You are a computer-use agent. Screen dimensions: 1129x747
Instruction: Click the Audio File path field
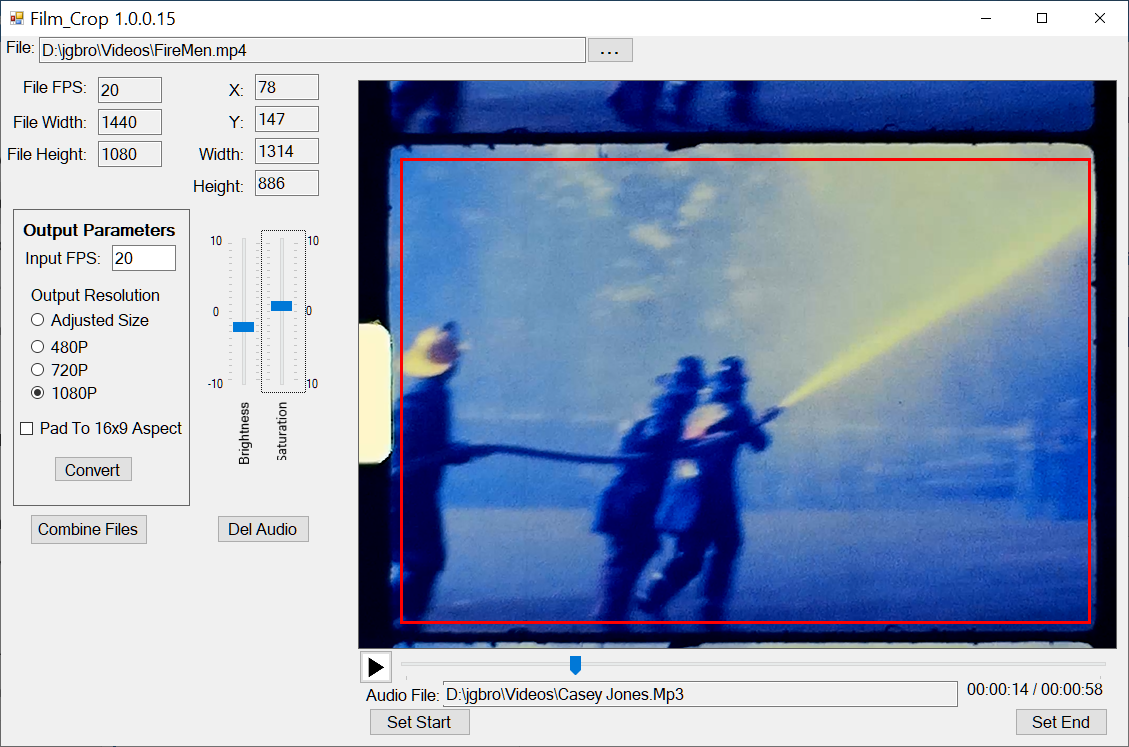coord(700,694)
